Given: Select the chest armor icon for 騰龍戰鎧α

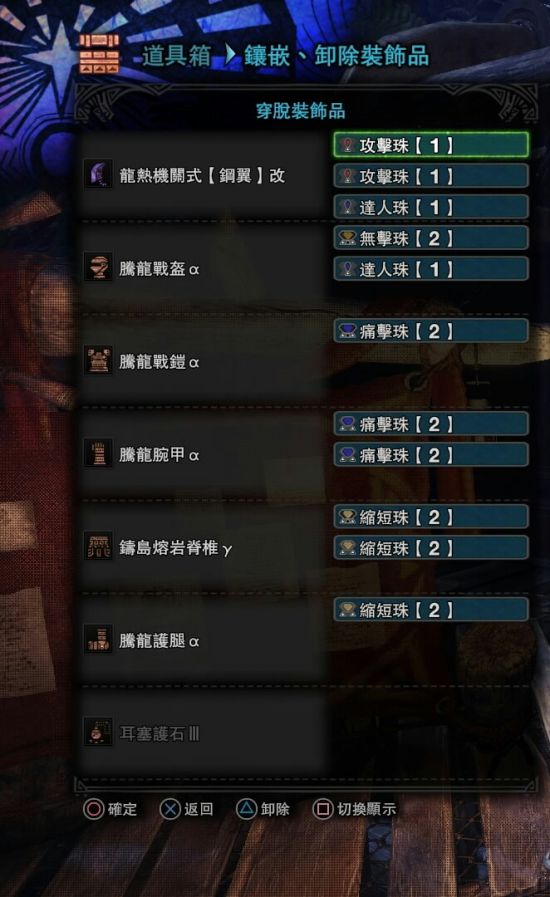Looking at the screenshot, I should [98, 360].
